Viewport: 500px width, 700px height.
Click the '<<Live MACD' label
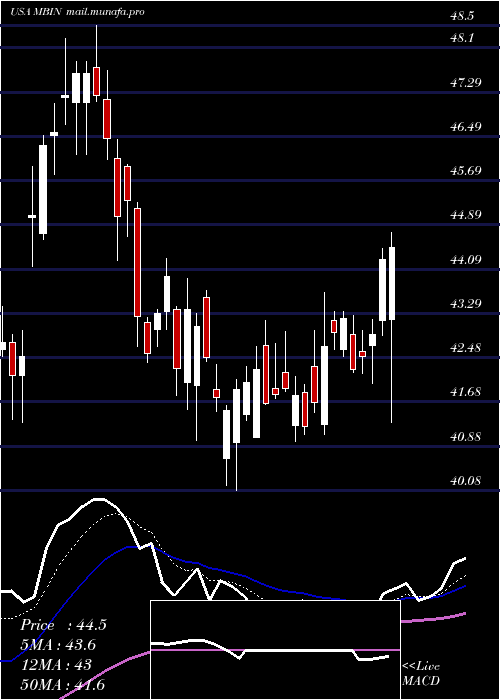(x=421, y=674)
